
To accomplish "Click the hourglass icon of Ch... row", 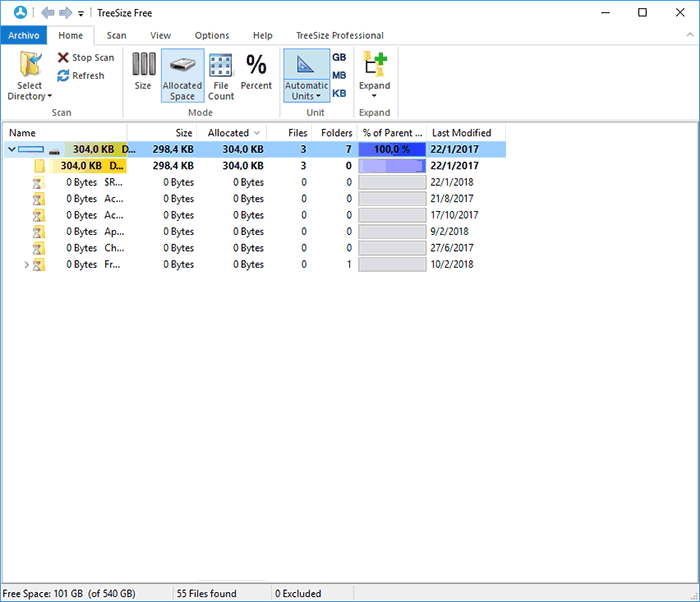I will 39,248.
